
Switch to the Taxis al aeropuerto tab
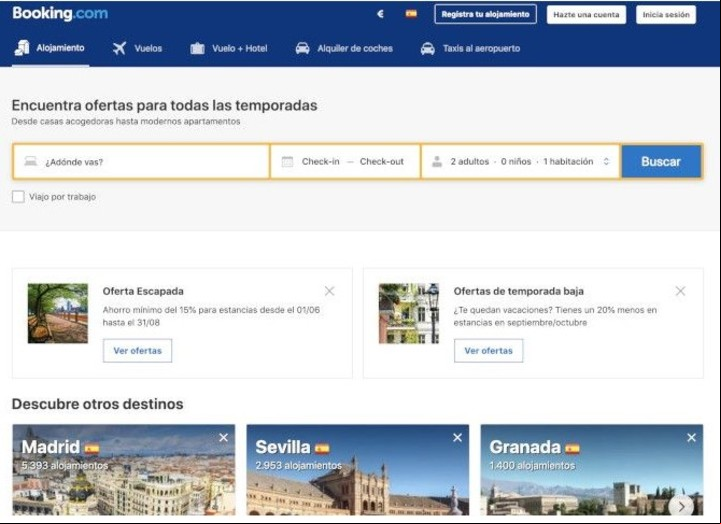pyautogui.click(x=470, y=48)
